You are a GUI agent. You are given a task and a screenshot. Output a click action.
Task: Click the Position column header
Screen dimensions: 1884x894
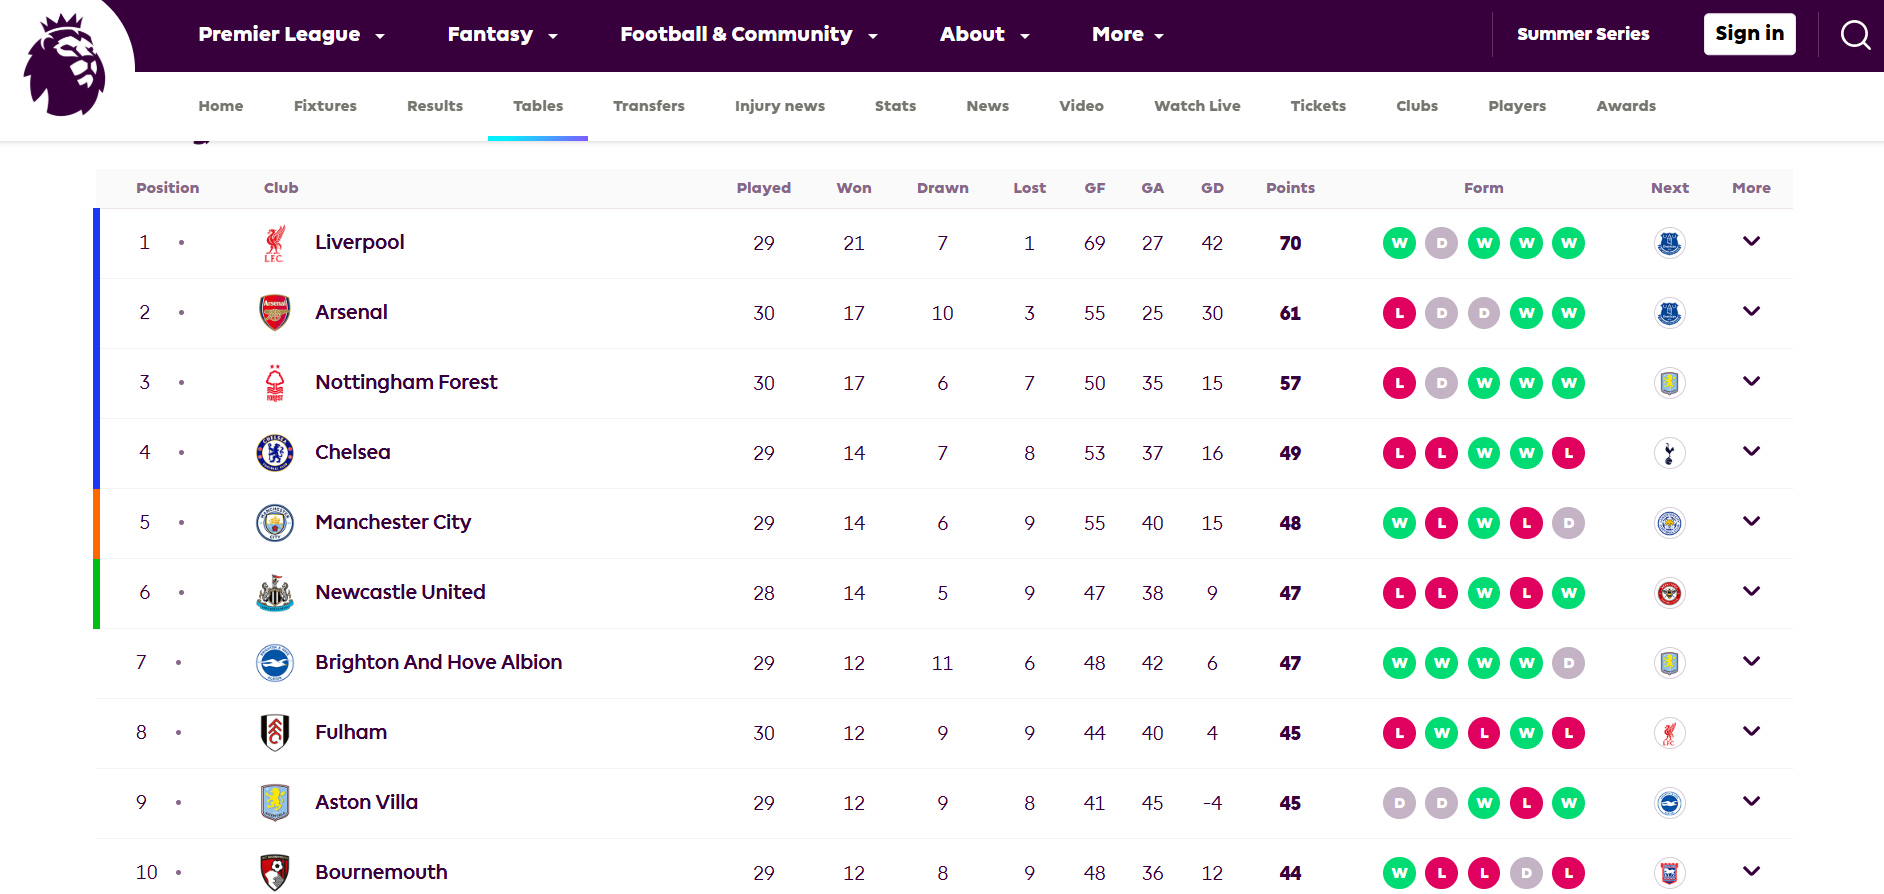tap(168, 188)
